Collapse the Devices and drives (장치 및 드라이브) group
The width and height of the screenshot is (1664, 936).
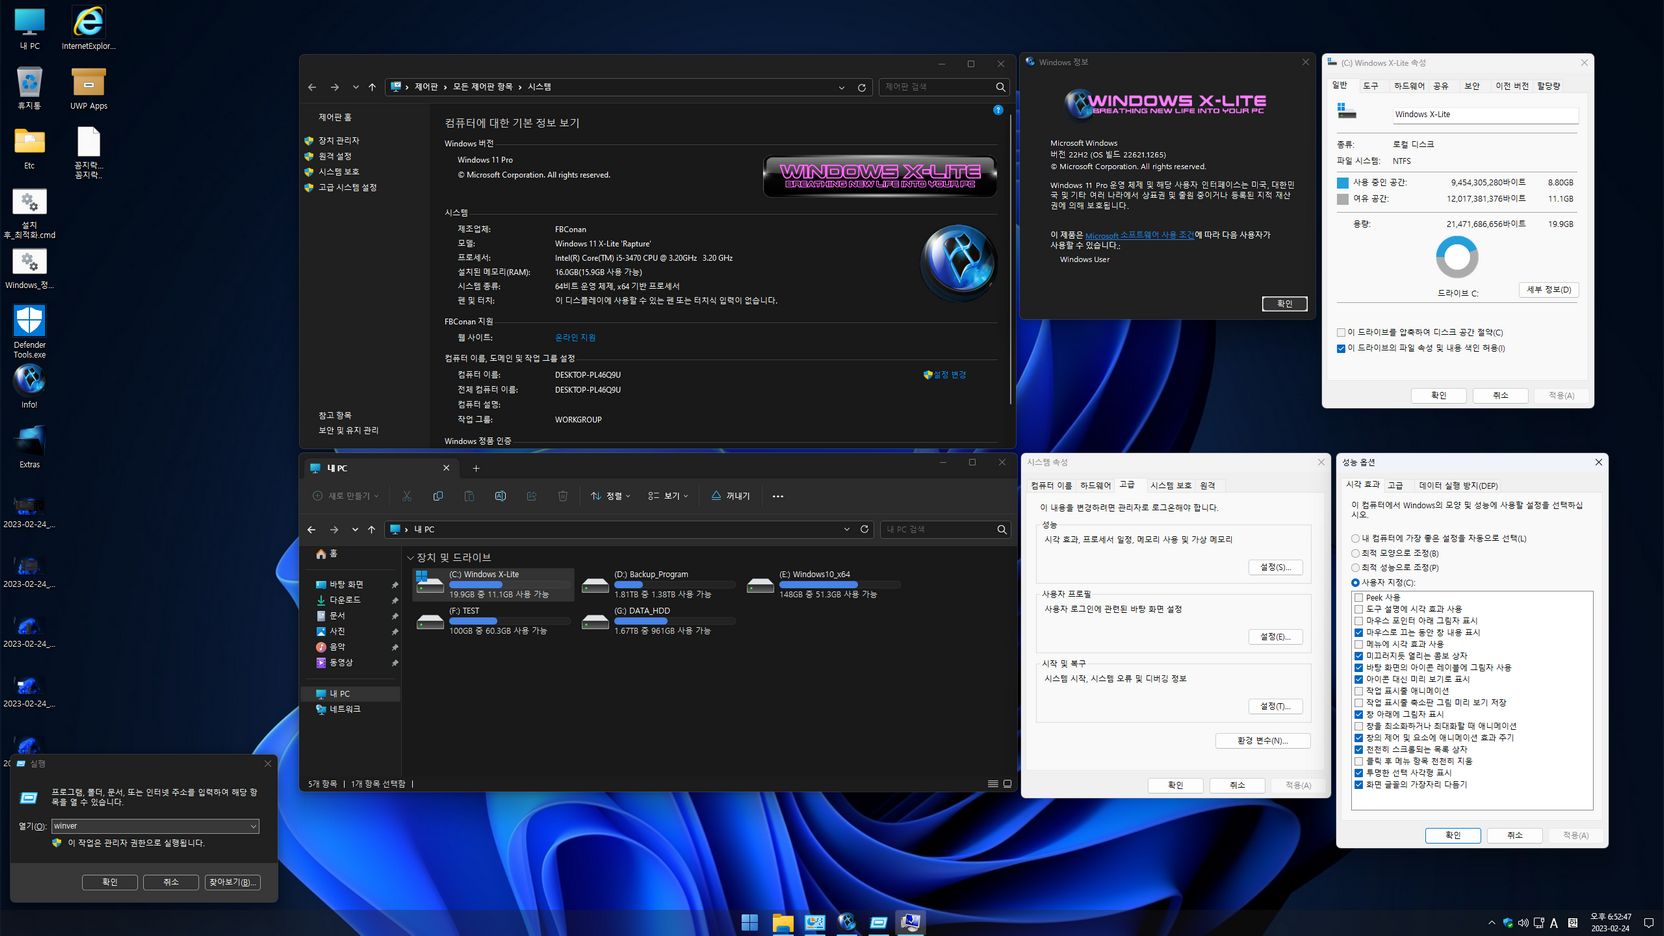[410, 558]
